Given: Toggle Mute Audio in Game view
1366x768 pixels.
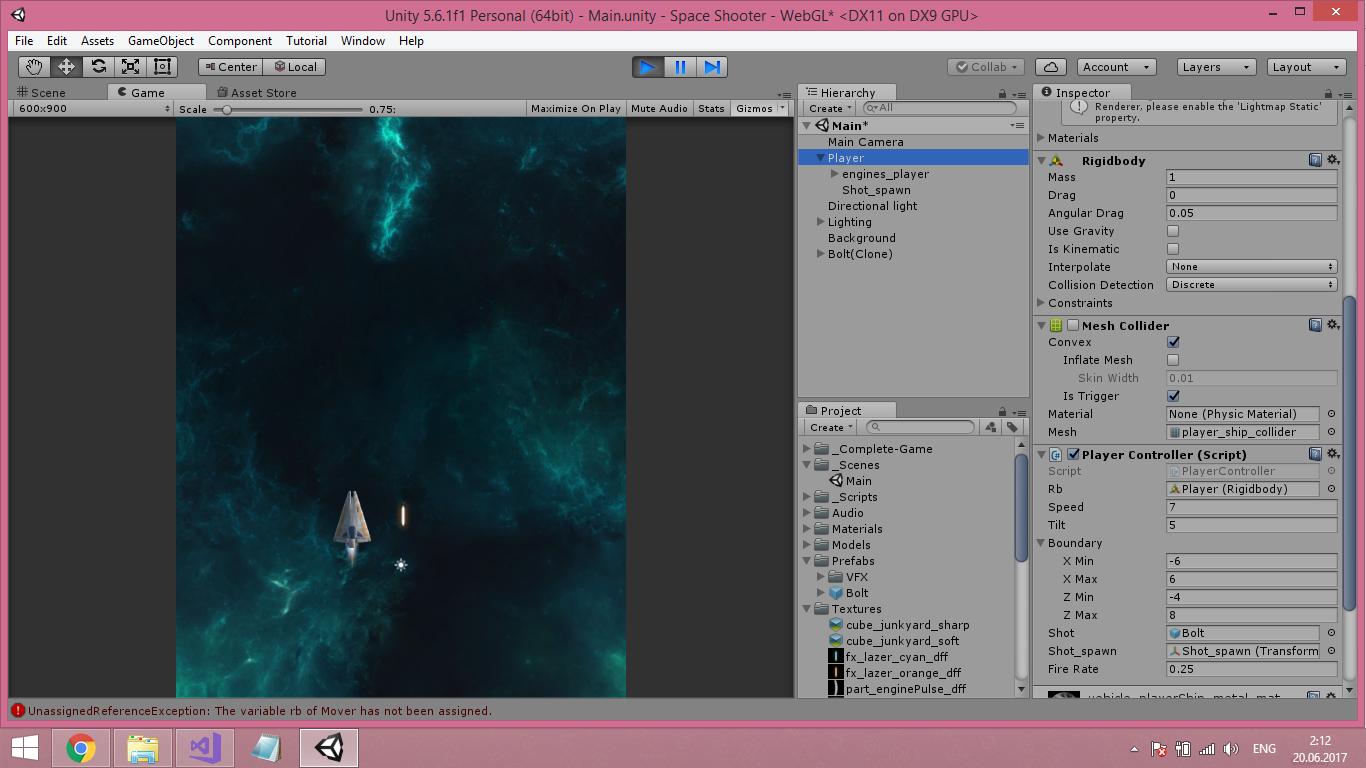Looking at the screenshot, I should pyautogui.click(x=659, y=108).
